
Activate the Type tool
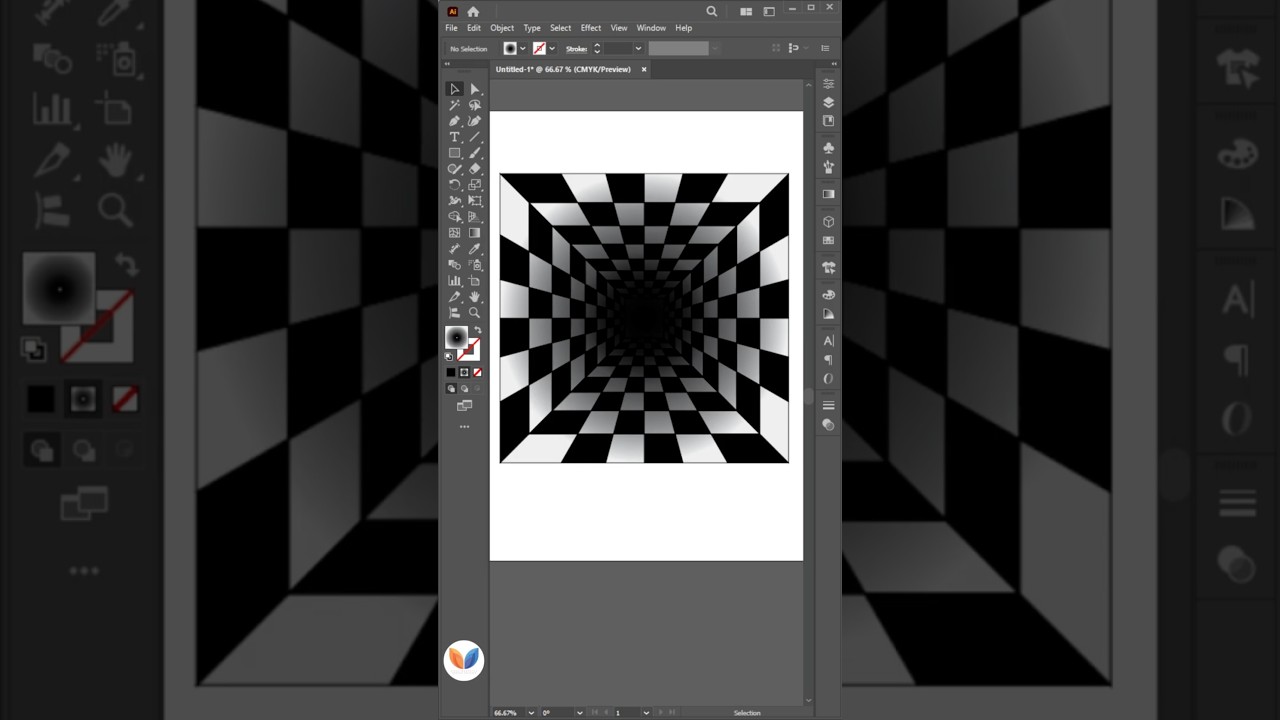tap(454, 137)
